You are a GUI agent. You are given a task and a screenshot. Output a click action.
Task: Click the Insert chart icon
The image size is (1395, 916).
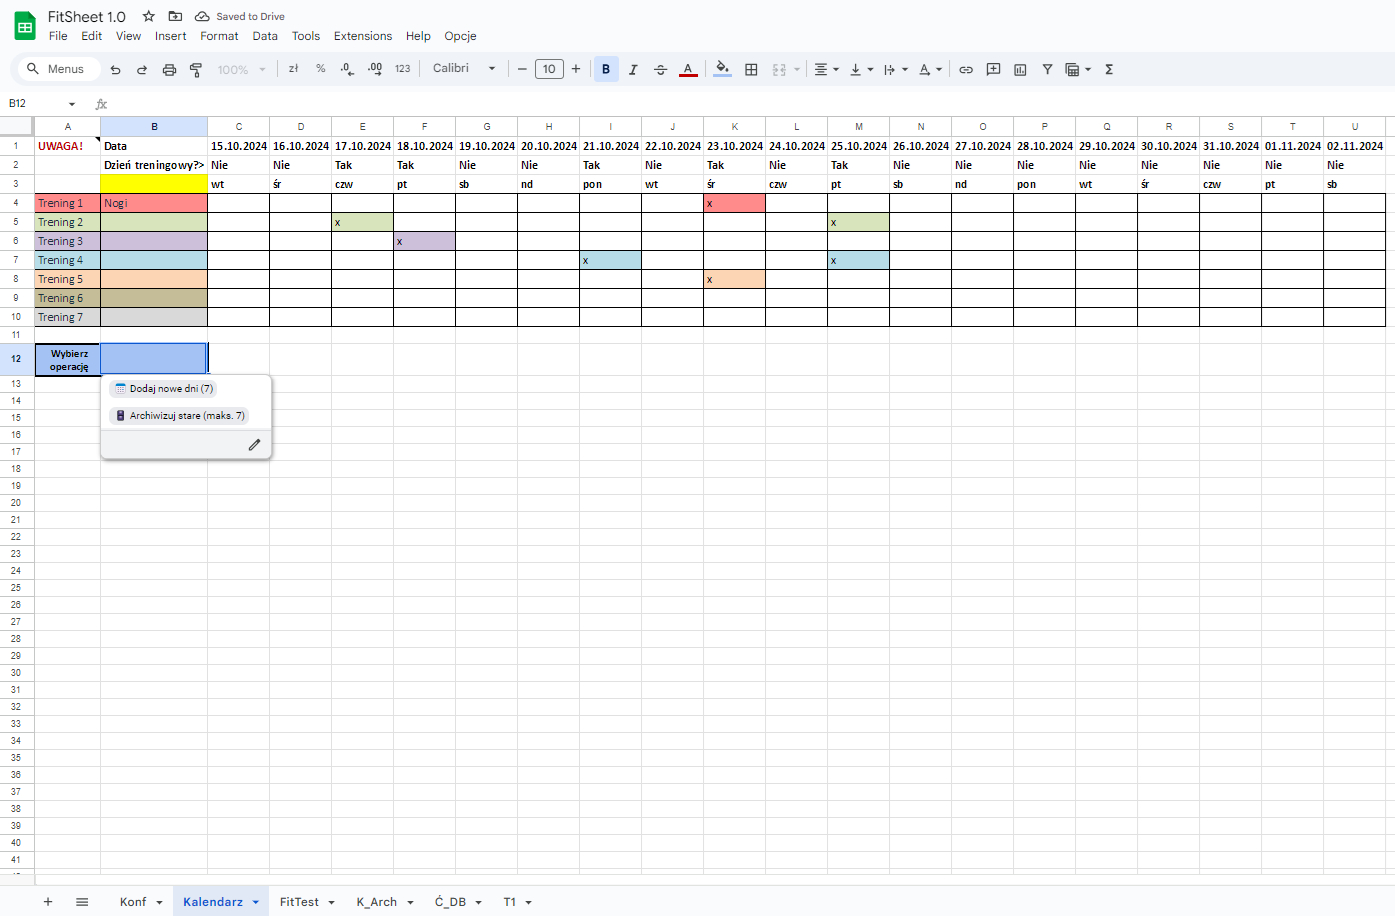coord(1020,69)
